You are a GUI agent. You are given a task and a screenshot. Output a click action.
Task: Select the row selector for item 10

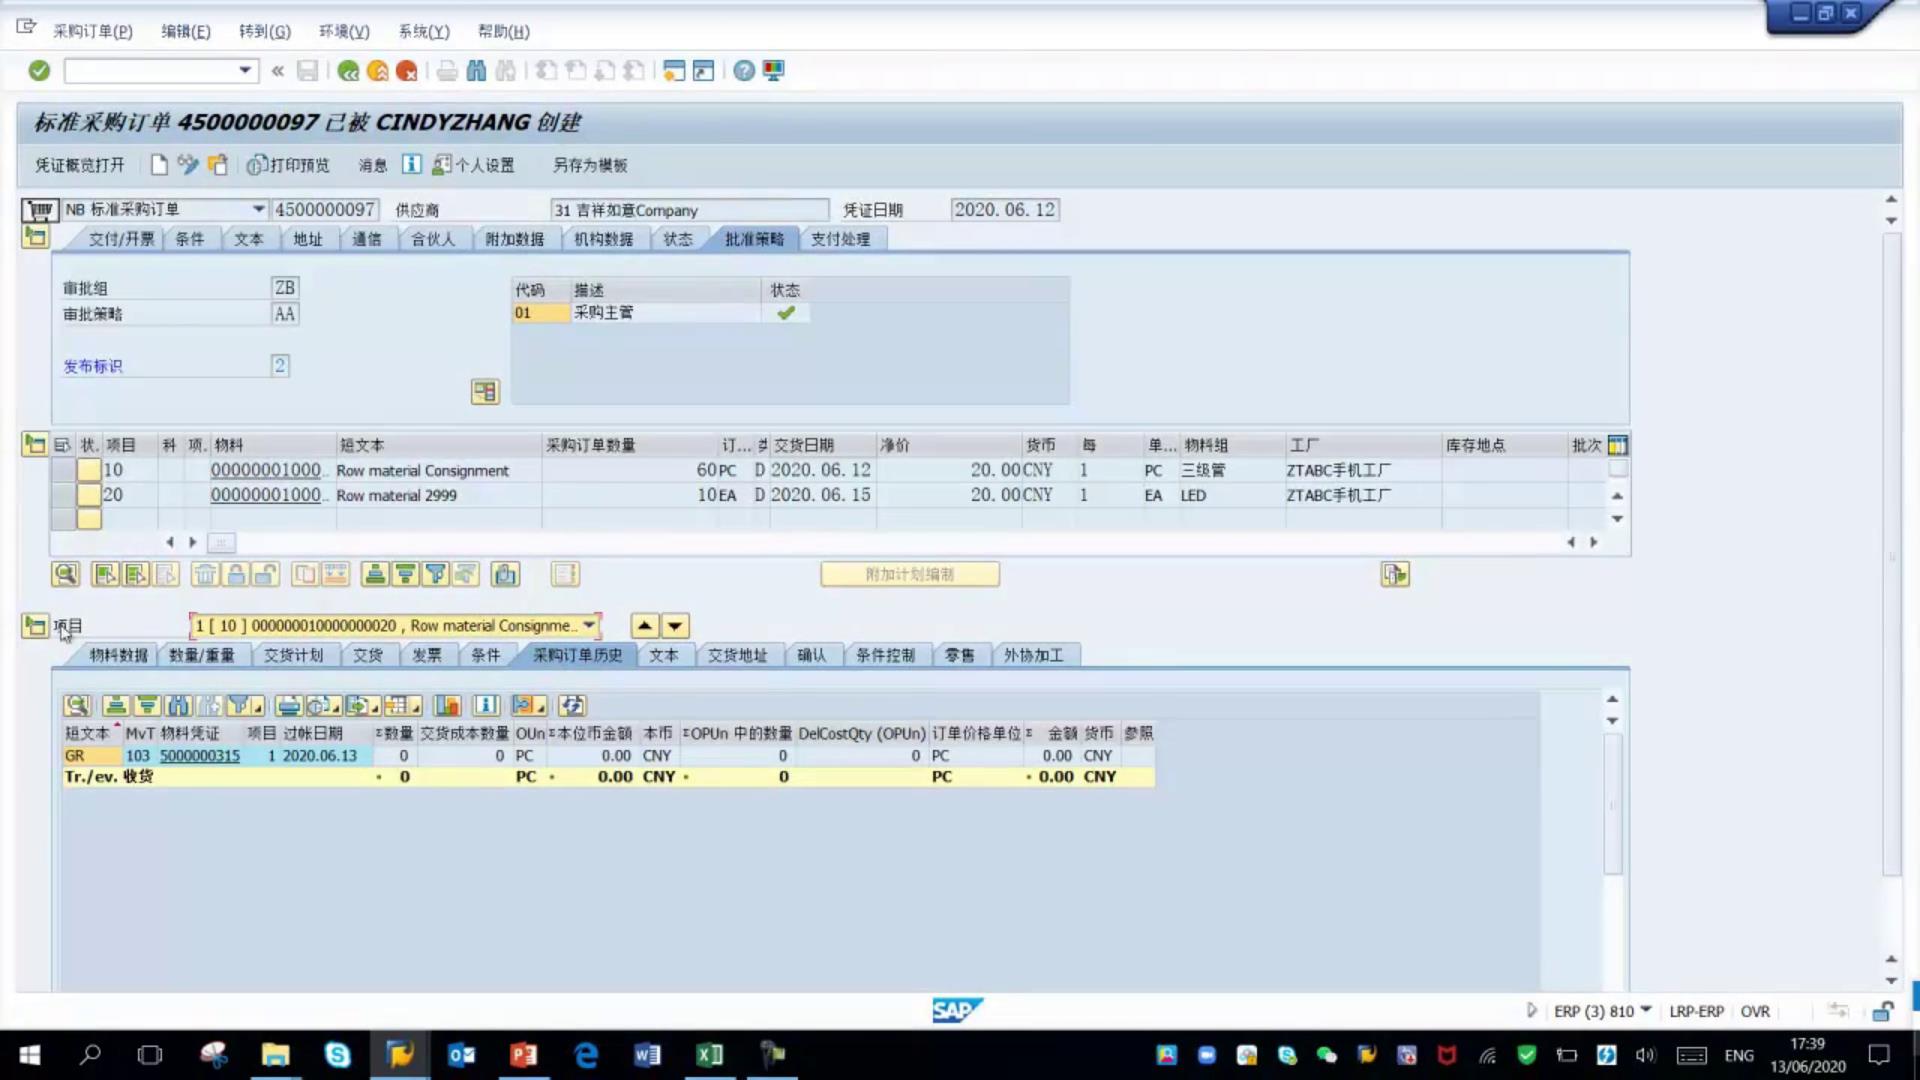pos(64,470)
